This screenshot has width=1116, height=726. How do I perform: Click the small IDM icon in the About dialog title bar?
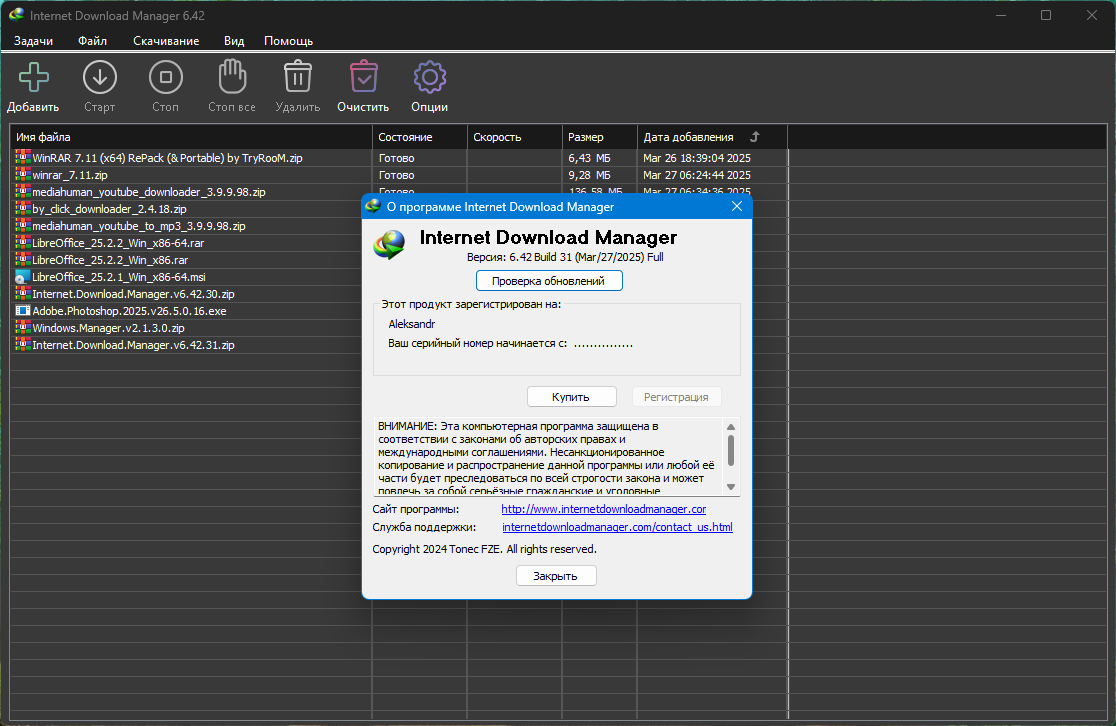coord(373,206)
